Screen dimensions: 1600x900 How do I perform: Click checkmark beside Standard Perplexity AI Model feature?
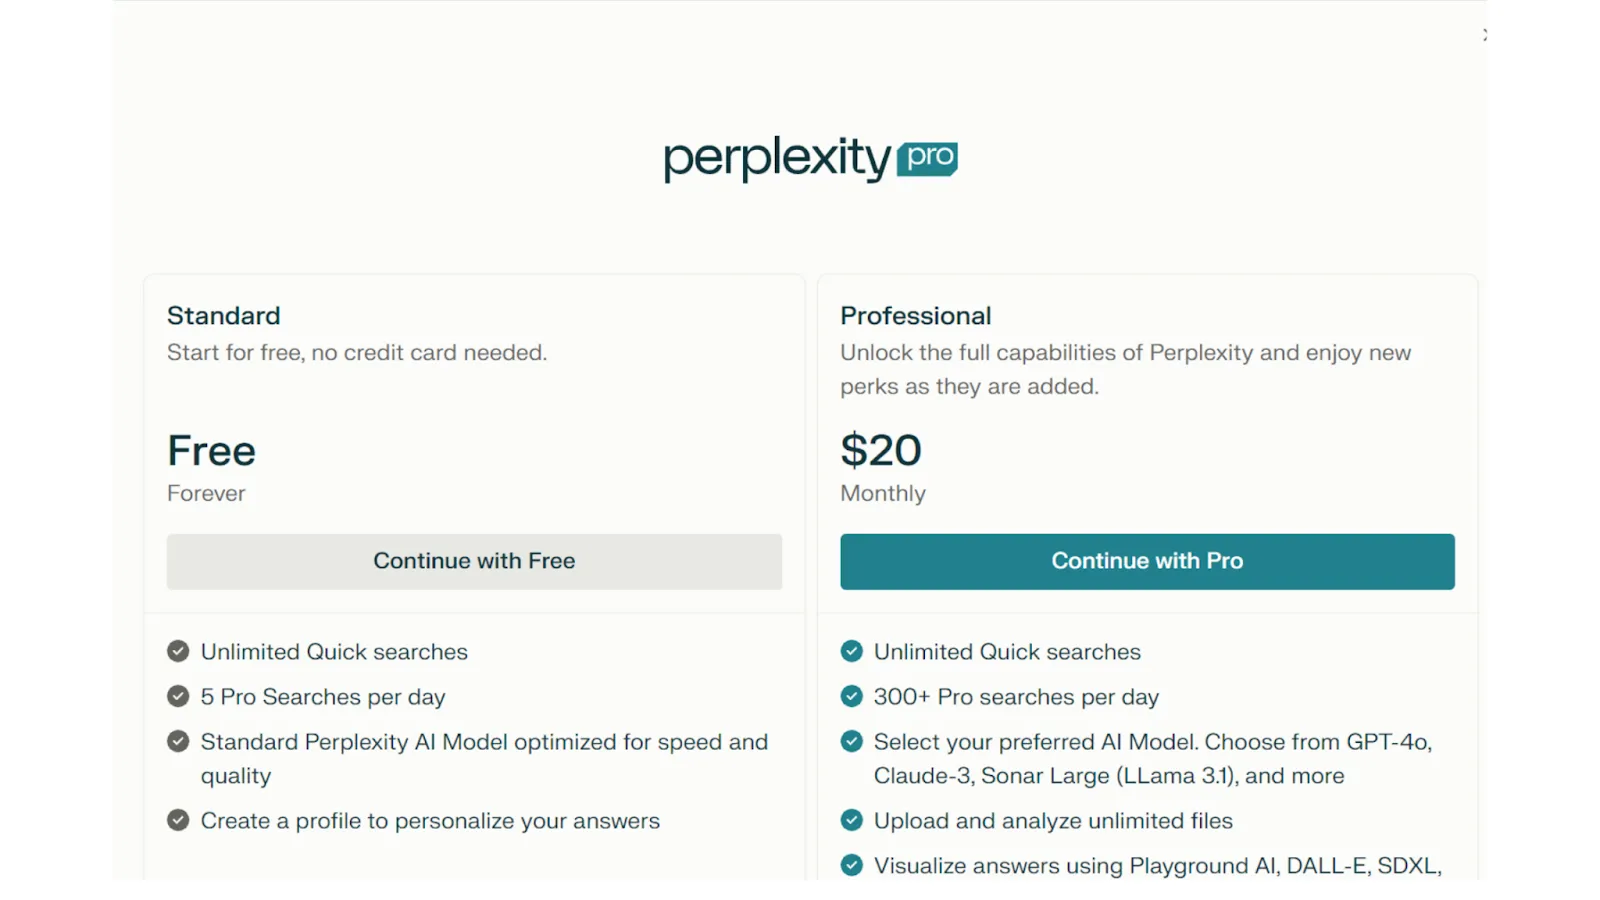click(177, 741)
